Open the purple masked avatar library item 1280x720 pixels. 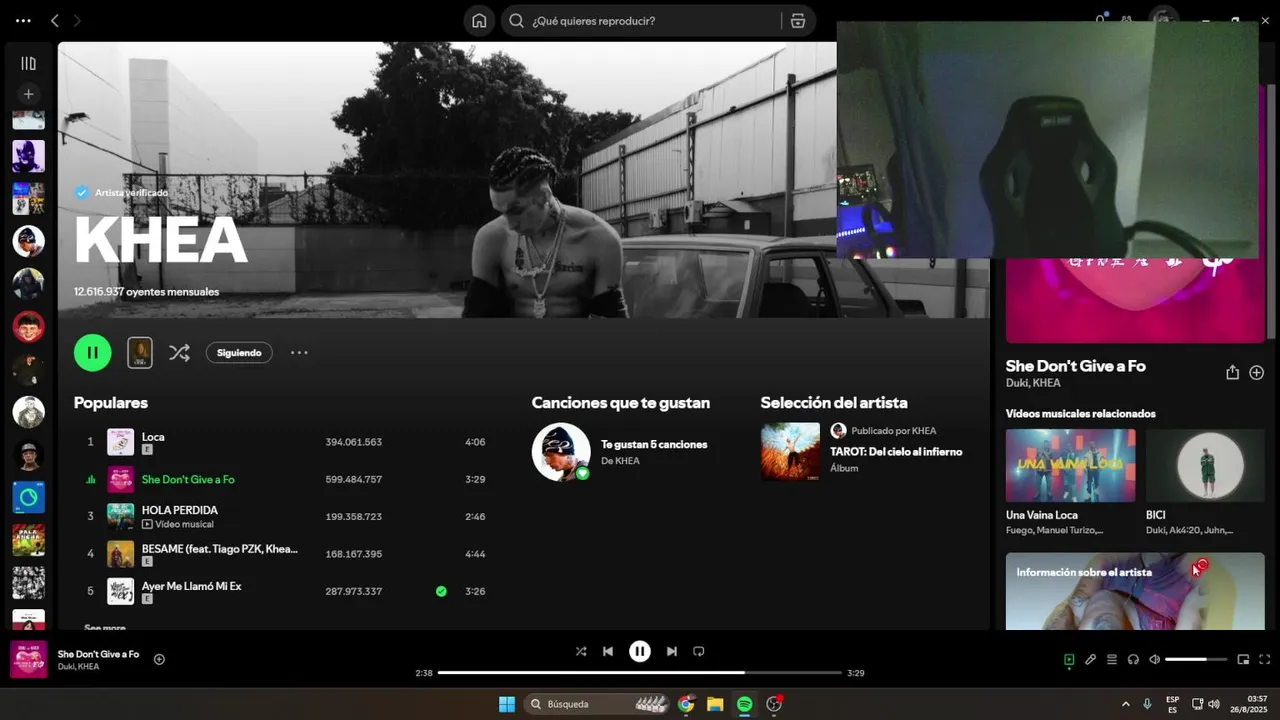28,155
